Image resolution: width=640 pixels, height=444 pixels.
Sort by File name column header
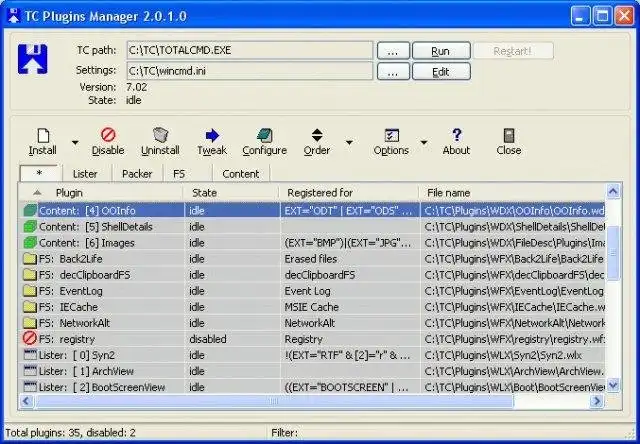click(x=512, y=193)
